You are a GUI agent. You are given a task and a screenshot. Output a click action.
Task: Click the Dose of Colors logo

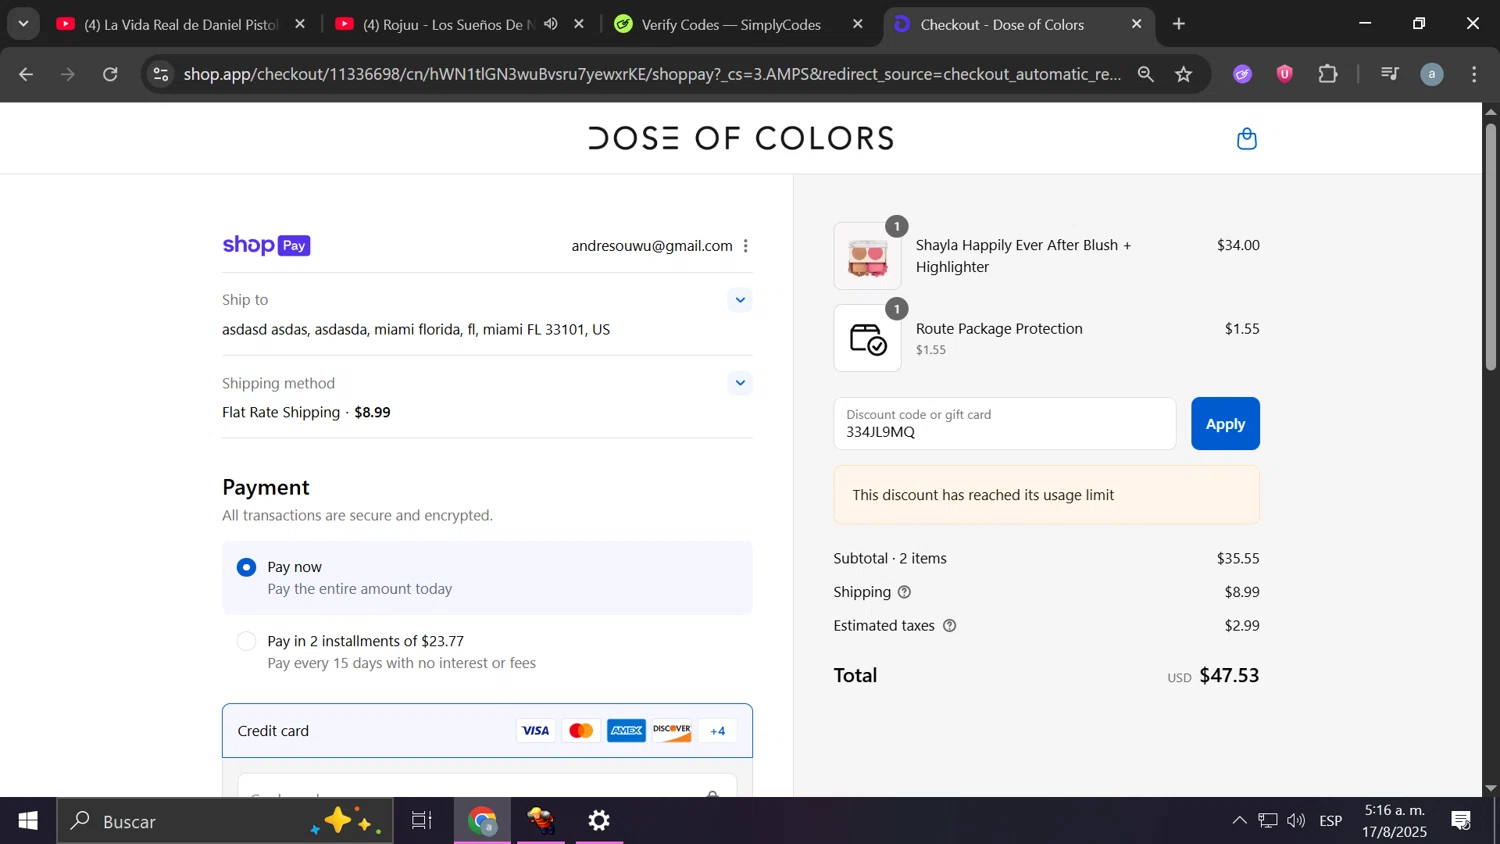pyautogui.click(x=741, y=138)
